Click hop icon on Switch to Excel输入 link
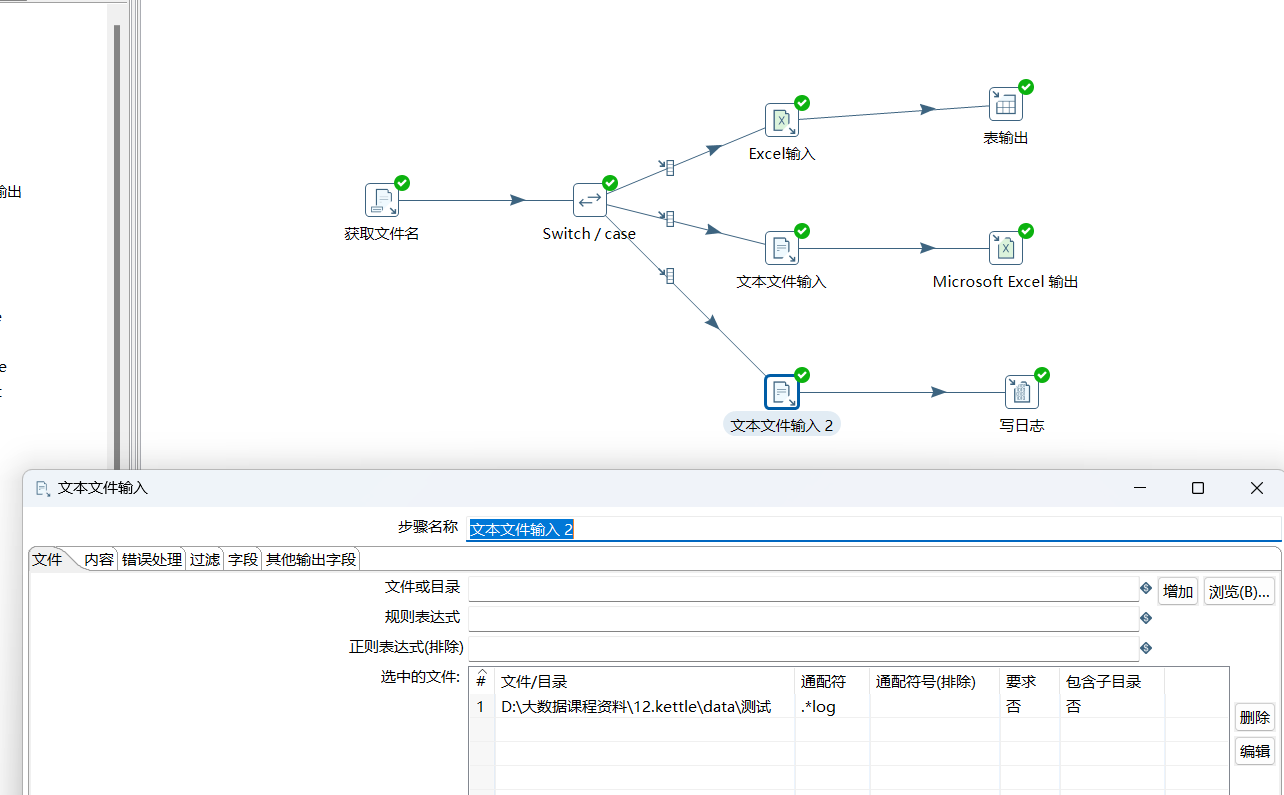This screenshot has height=795, width=1284. tap(666, 167)
